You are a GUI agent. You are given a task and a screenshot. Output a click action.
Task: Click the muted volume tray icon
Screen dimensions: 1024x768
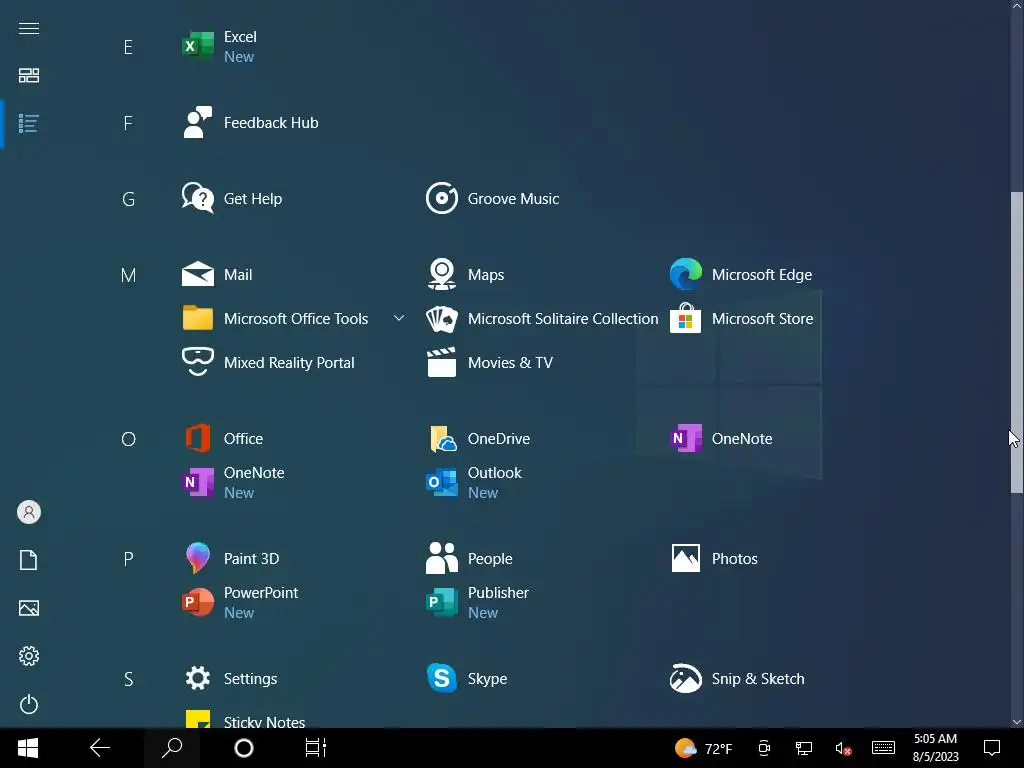coord(843,748)
